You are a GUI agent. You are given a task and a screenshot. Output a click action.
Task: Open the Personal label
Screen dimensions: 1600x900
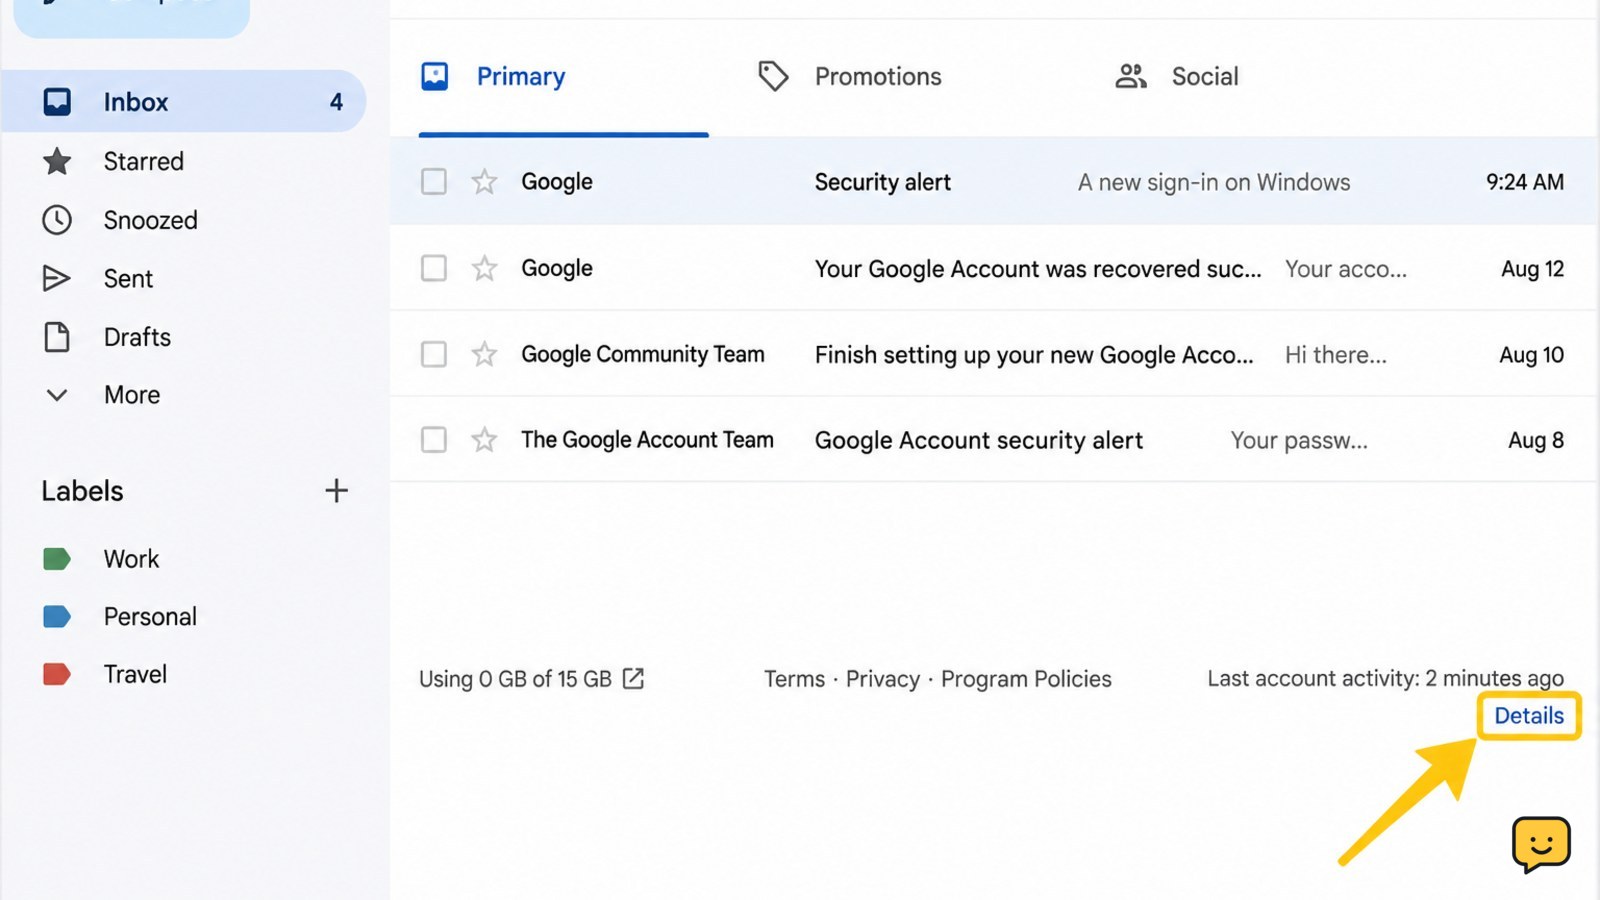click(150, 617)
